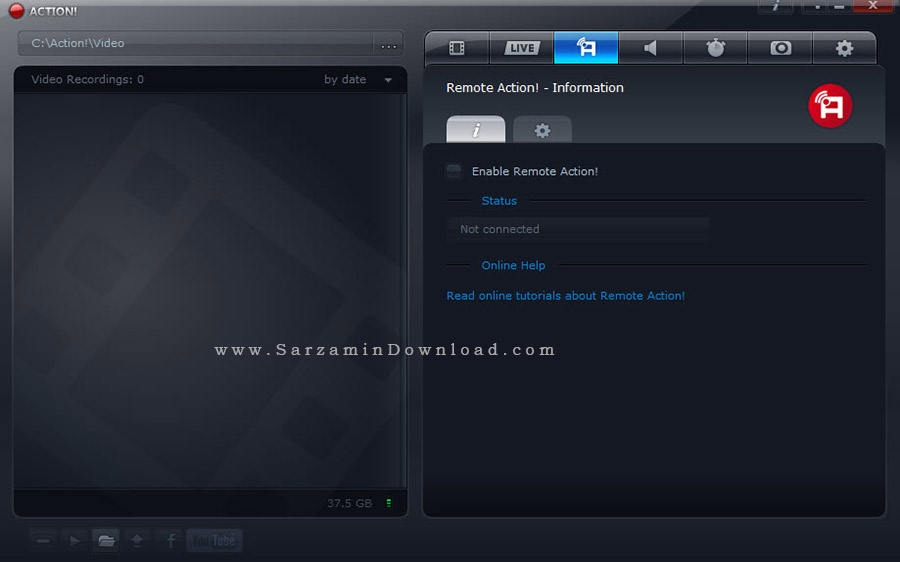Open the Screenshot camera tab

[x=780, y=48]
